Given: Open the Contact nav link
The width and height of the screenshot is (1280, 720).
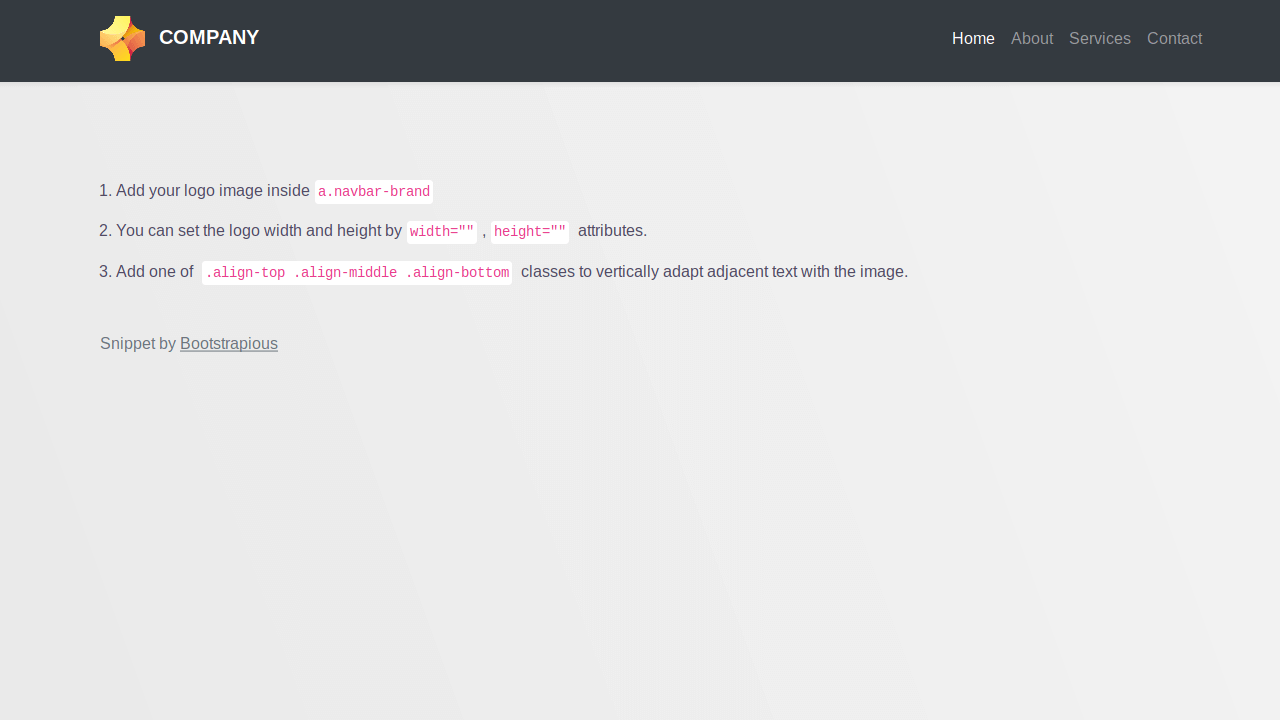Looking at the screenshot, I should (1174, 39).
